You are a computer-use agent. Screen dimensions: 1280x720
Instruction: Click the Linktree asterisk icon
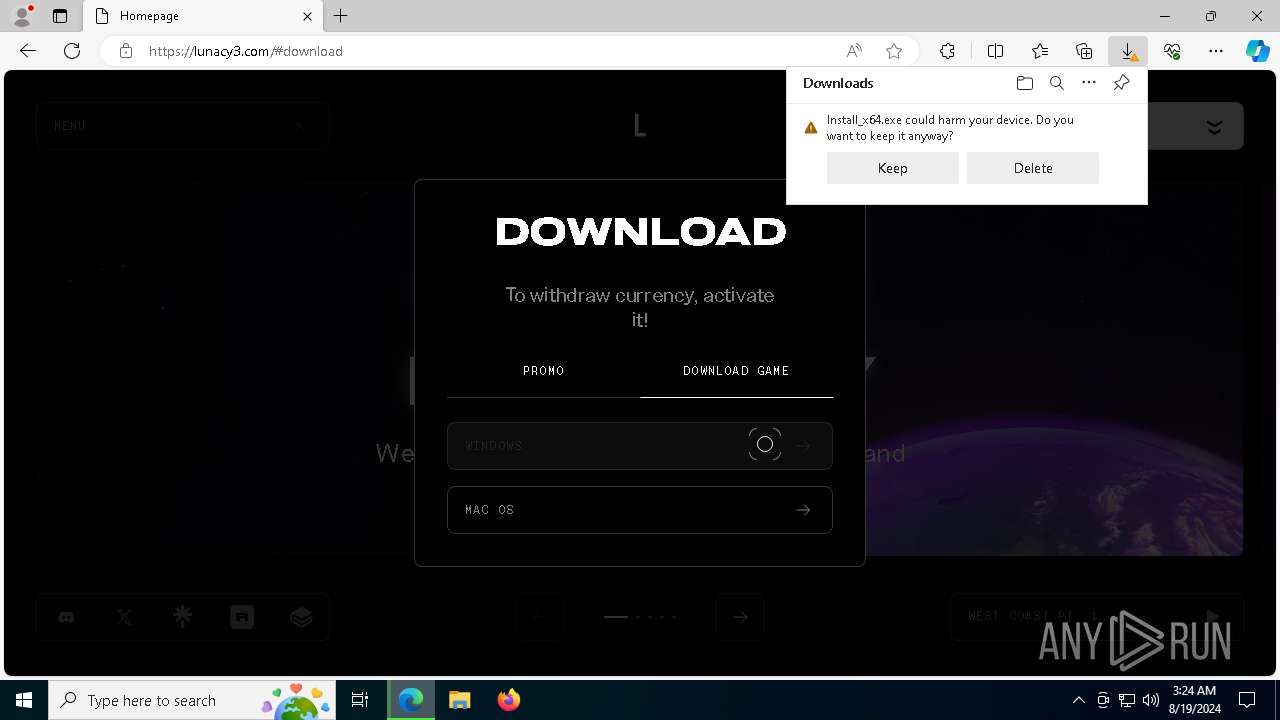[x=182, y=617]
